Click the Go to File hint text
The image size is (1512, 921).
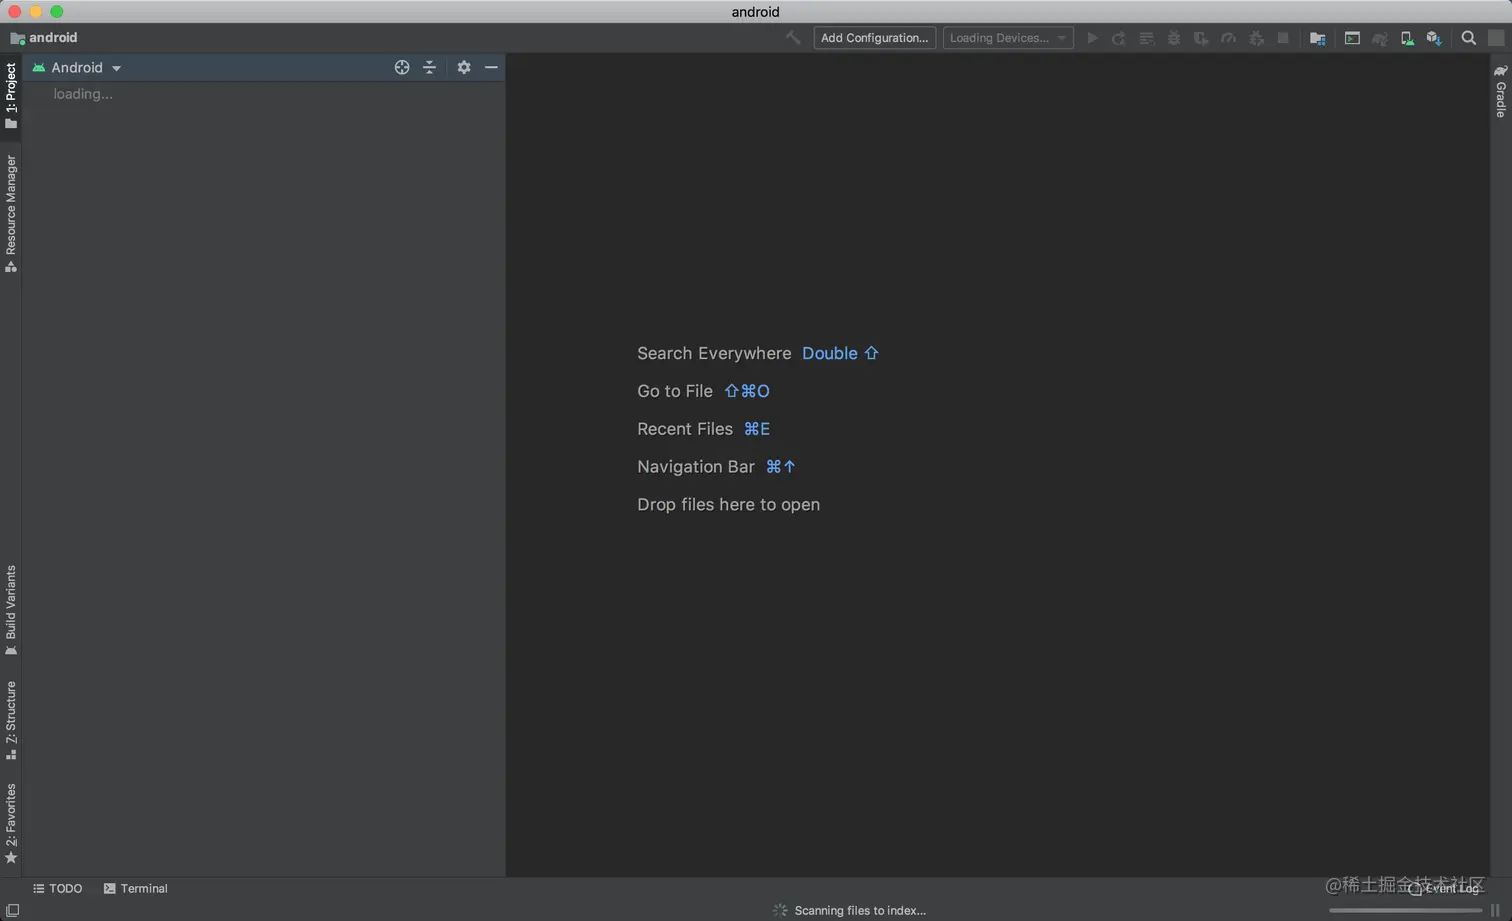click(x=675, y=391)
